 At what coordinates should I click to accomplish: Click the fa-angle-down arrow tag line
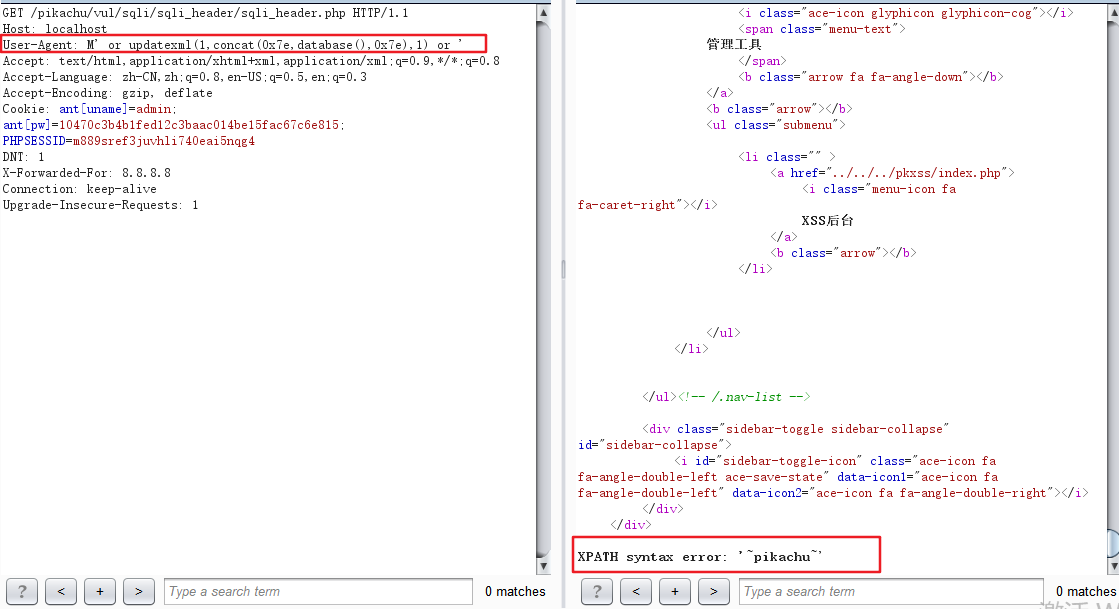click(x=871, y=77)
